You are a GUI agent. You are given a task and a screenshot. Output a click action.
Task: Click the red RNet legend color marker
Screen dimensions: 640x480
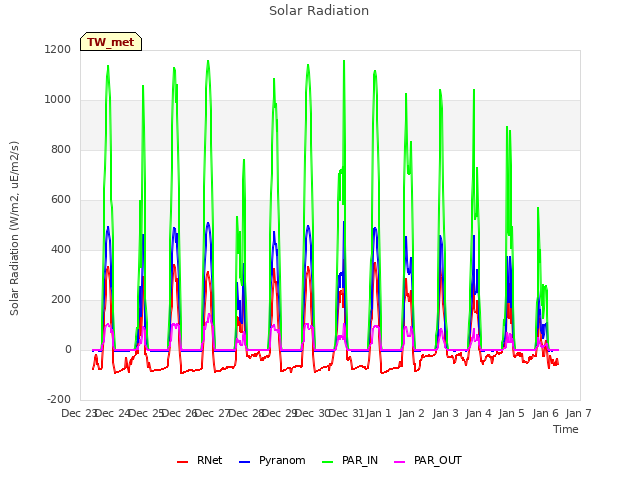click(x=182, y=462)
